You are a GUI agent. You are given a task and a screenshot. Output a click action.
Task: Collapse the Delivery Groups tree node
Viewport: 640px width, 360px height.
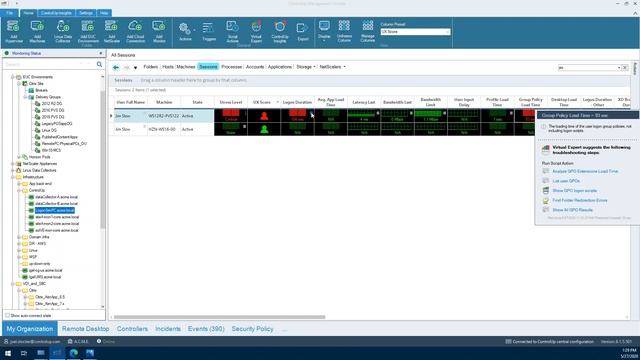pyautogui.click(x=25, y=97)
